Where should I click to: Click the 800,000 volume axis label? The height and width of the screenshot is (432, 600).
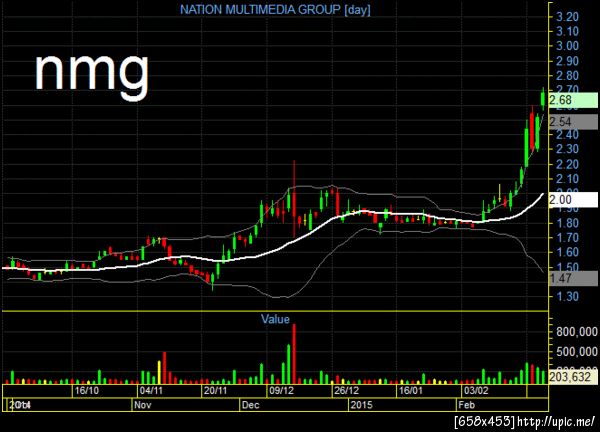577,332
